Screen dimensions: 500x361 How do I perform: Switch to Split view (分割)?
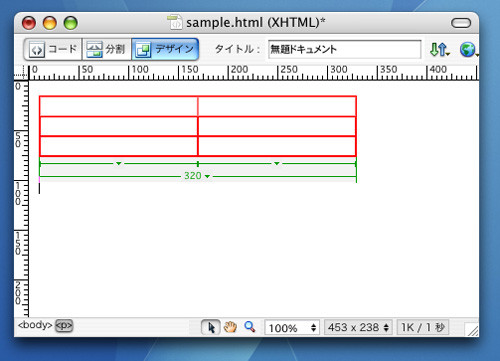106,49
